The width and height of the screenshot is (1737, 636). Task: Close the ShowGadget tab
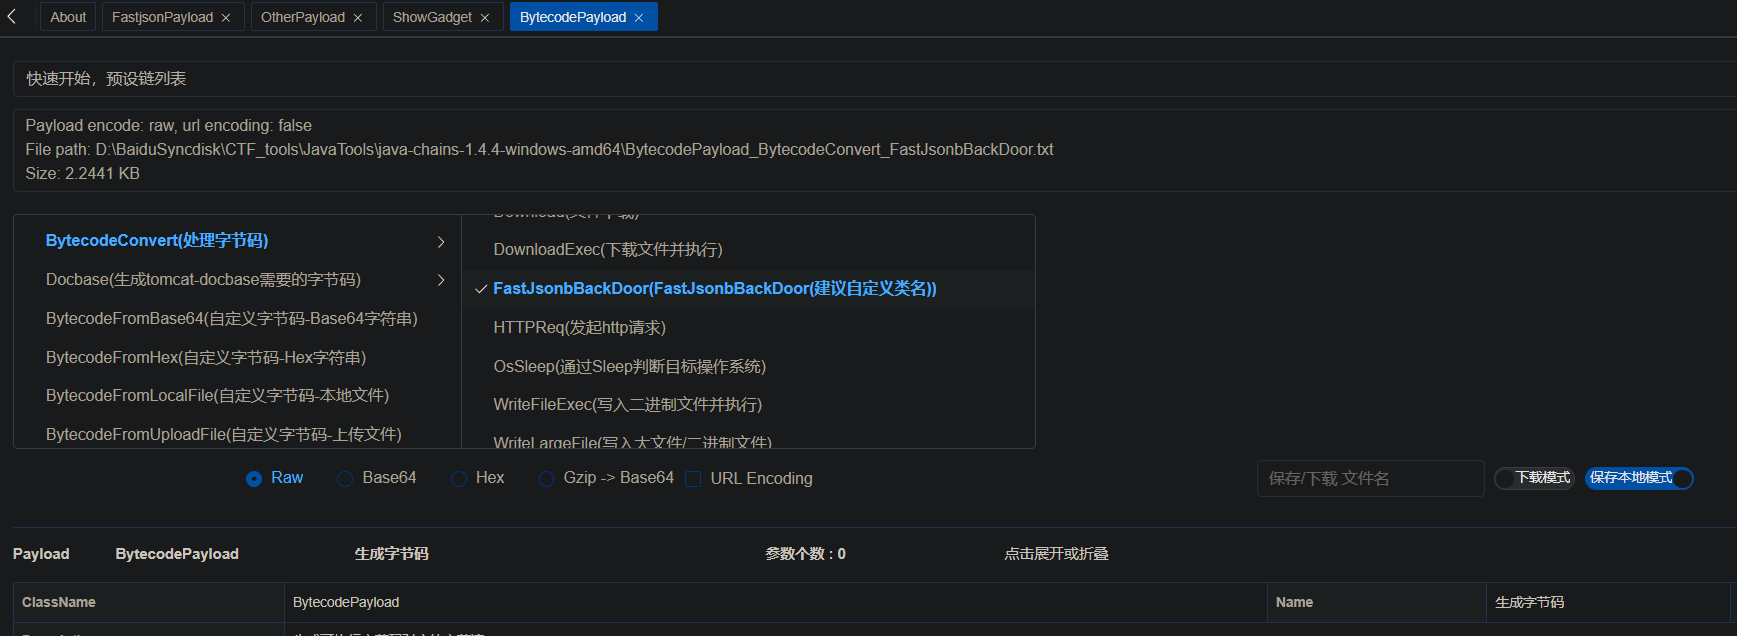click(485, 18)
